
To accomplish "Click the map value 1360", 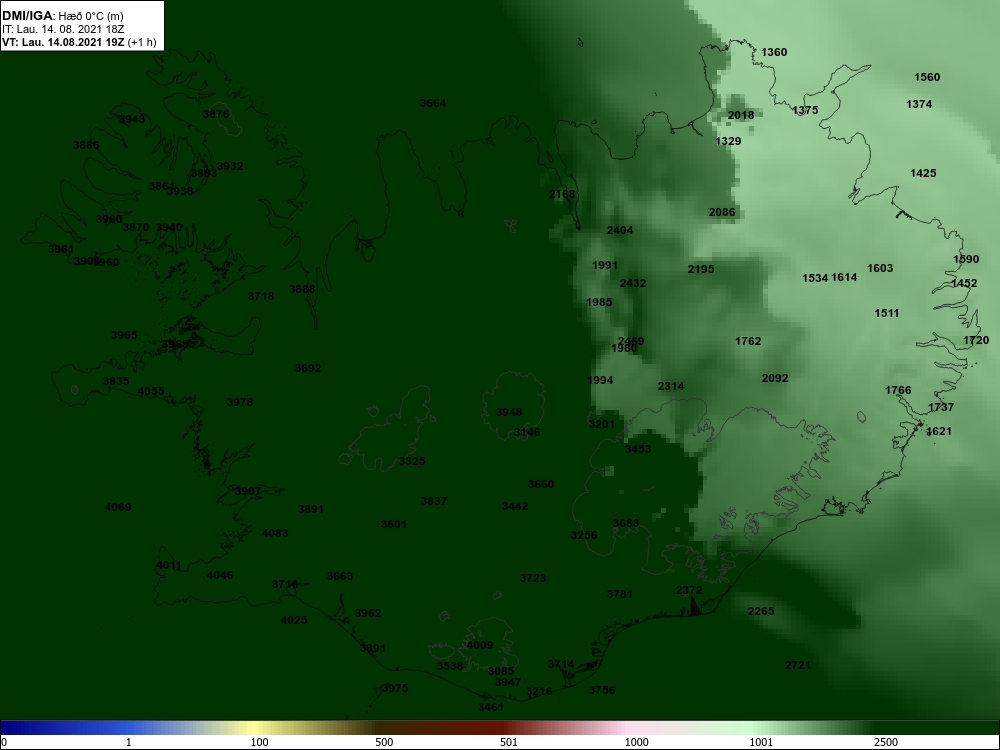I will (x=774, y=52).
